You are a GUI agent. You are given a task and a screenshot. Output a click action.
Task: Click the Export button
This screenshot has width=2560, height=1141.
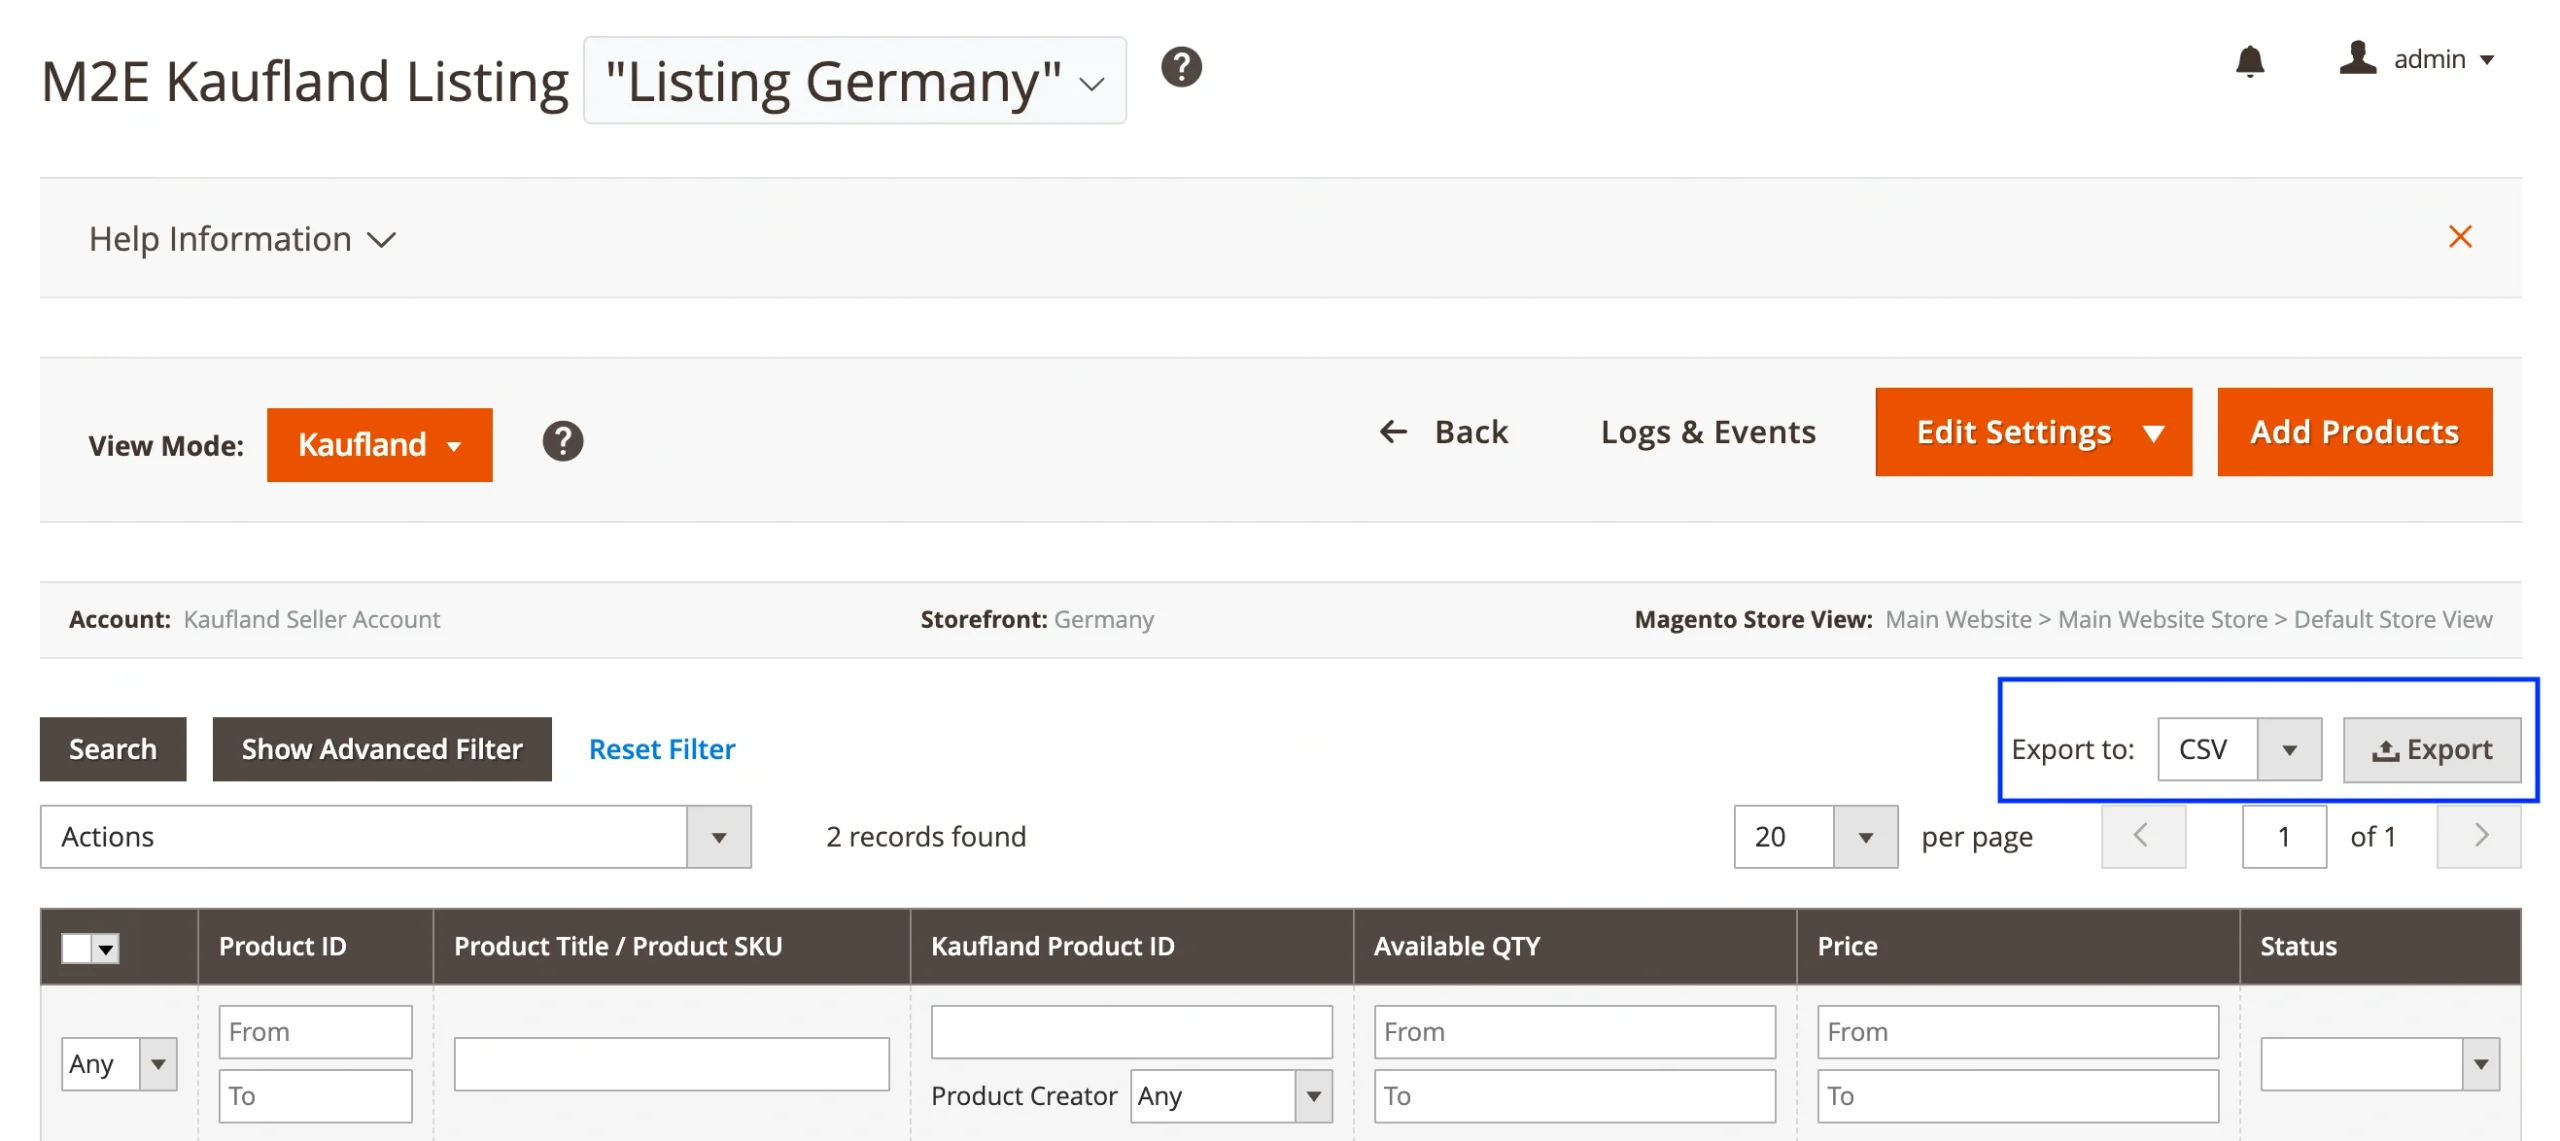click(x=2431, y=750)
